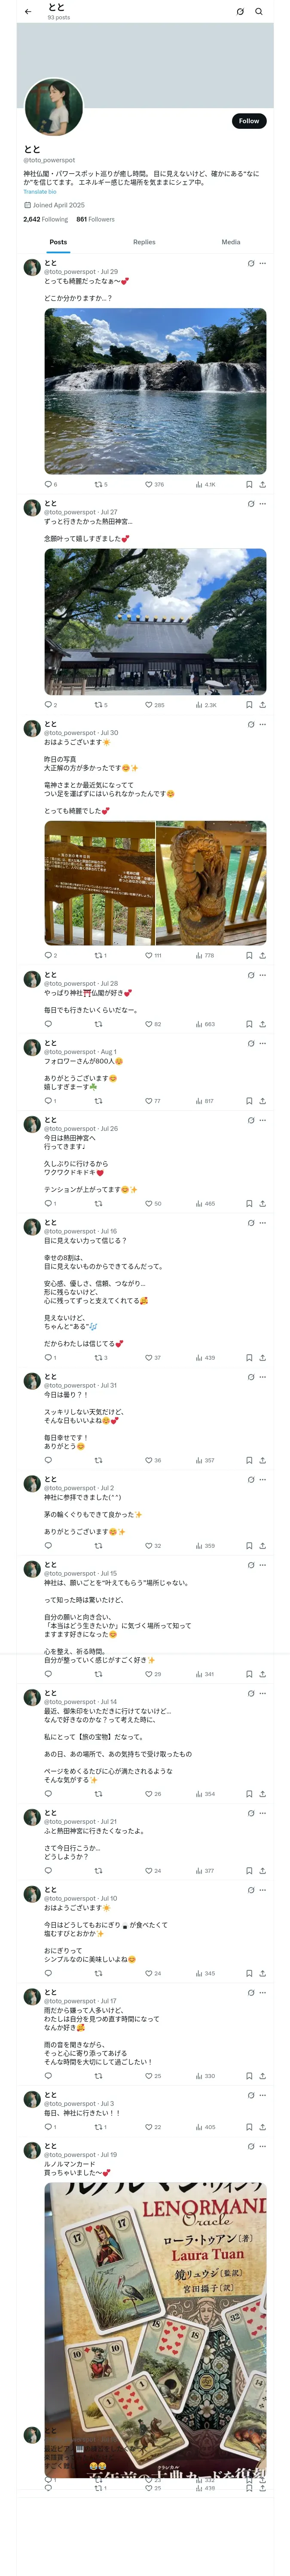This screenshot has height=2576, width=290.
Task: Open the 861 Followers list
Action: point(95,219)
